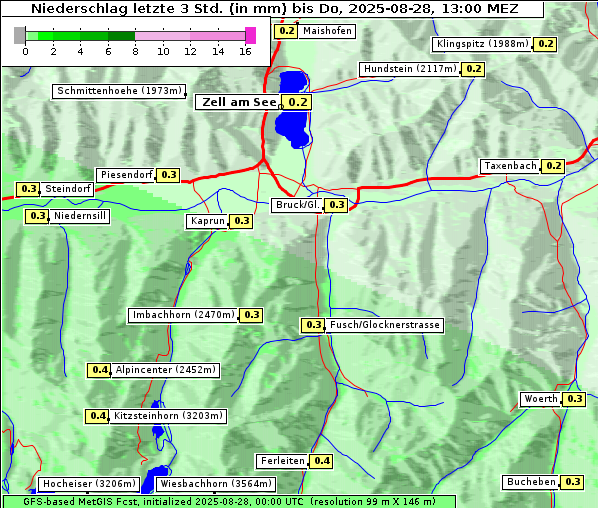Select the Schmittenhoehe (1973m) label
This screenshot has width=598, height=508.
[119, 91]
